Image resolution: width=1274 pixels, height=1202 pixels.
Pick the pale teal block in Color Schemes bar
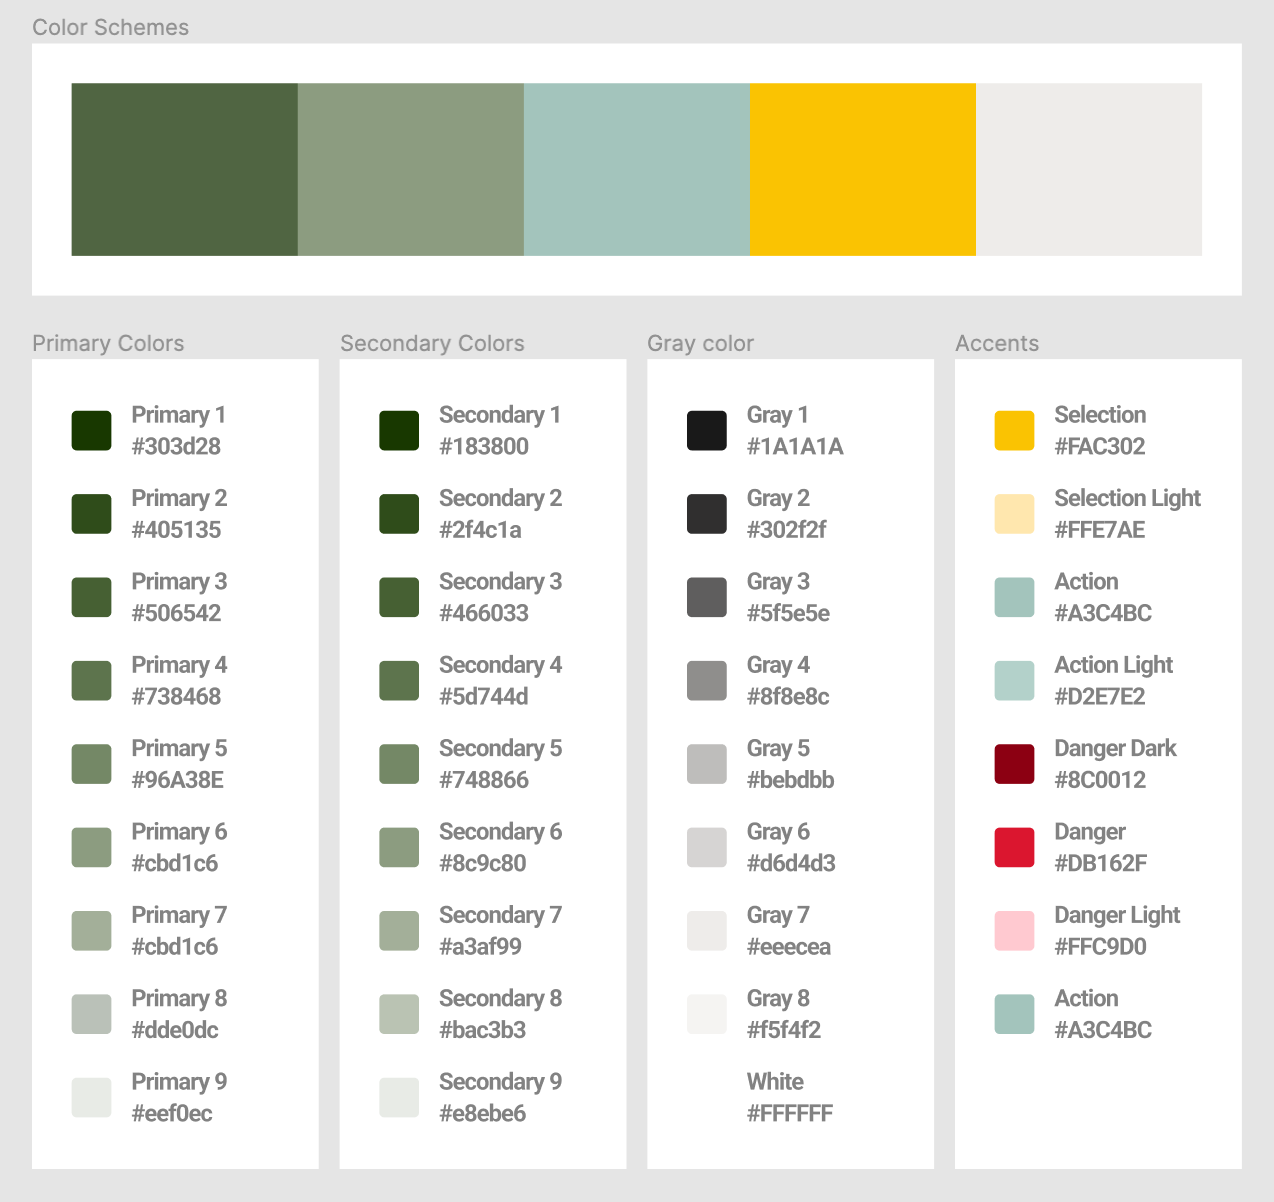pyautogui.click(x=637, y=169)
